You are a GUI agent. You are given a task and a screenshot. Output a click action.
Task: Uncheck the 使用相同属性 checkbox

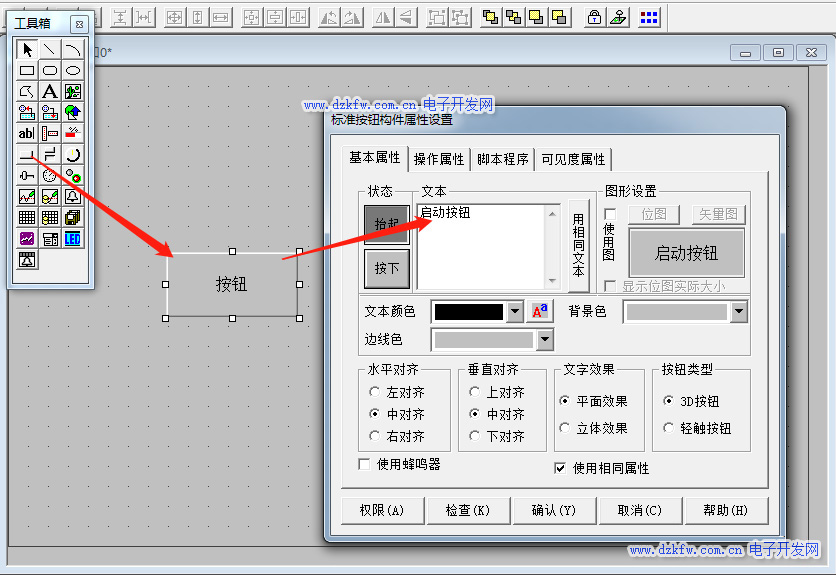(x=560, y=468)
